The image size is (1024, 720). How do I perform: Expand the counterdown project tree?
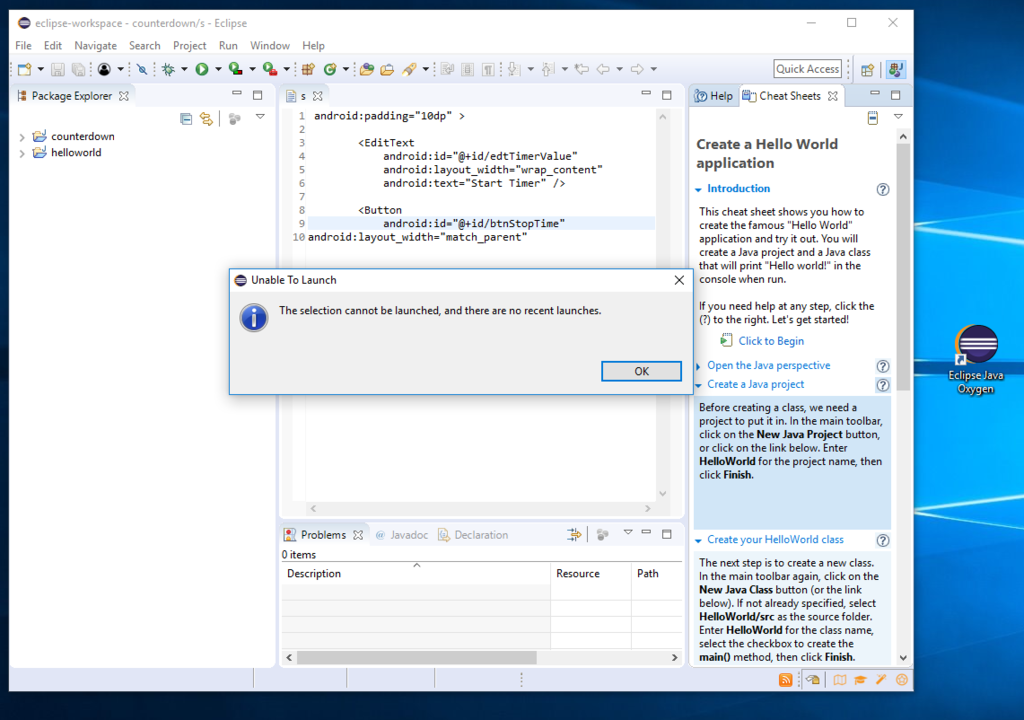(22, 137)
